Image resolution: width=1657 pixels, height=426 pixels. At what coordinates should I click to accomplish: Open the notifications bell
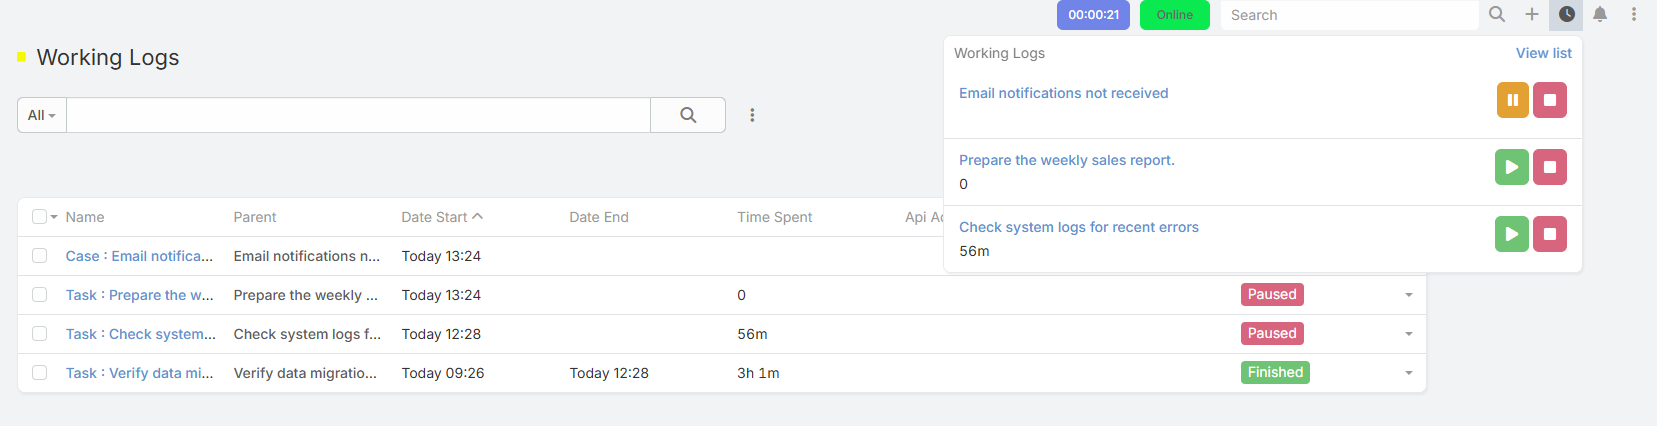point(1600,14)
